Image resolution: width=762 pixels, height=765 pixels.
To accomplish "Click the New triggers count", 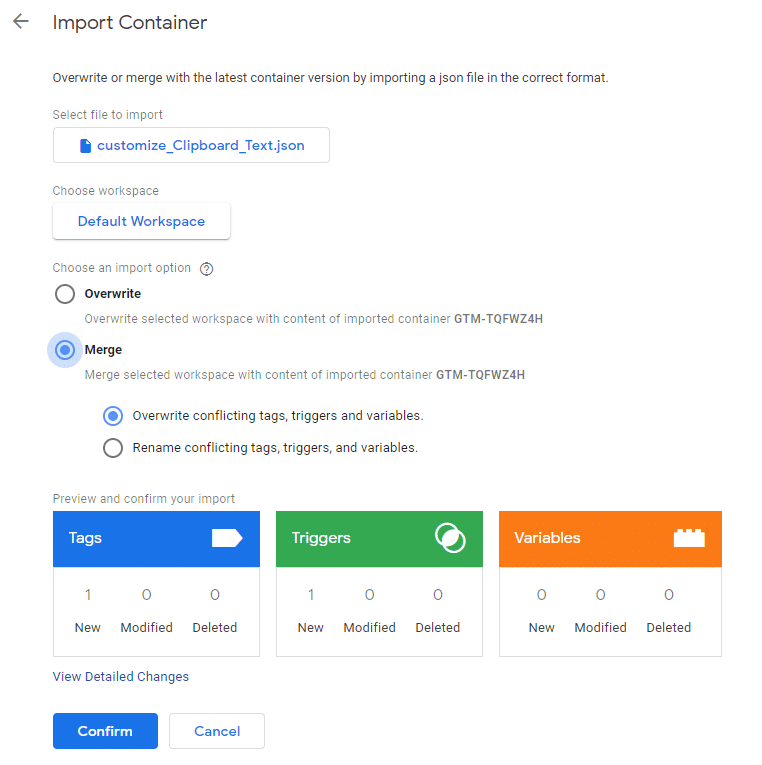I will pos(310,595).
